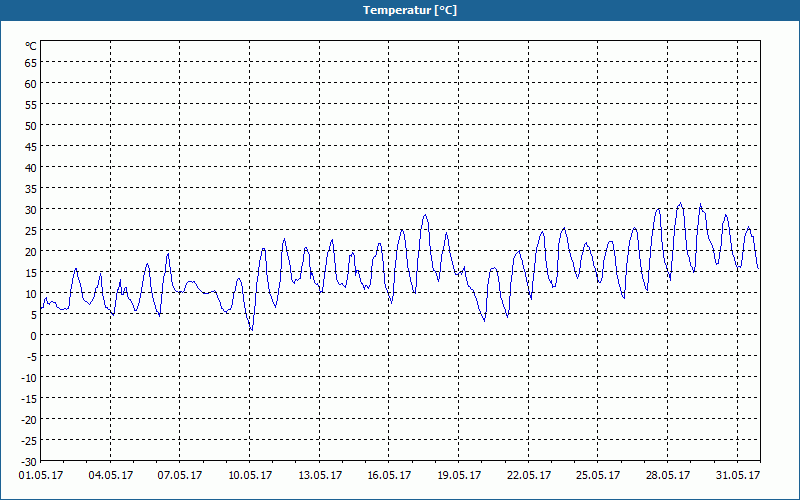
Task: Click the 16.05.17 date label
Action: point(389,476)
